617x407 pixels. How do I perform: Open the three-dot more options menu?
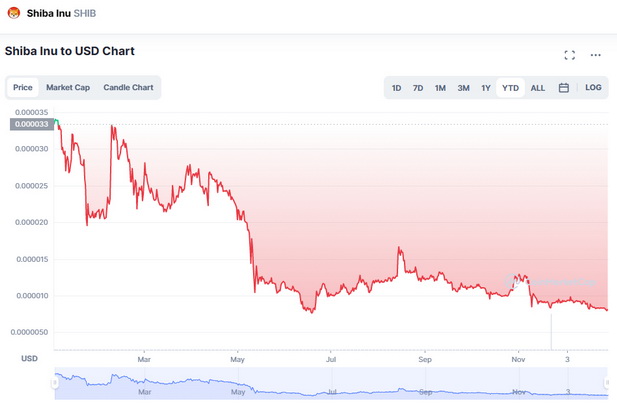click(596, 55)
